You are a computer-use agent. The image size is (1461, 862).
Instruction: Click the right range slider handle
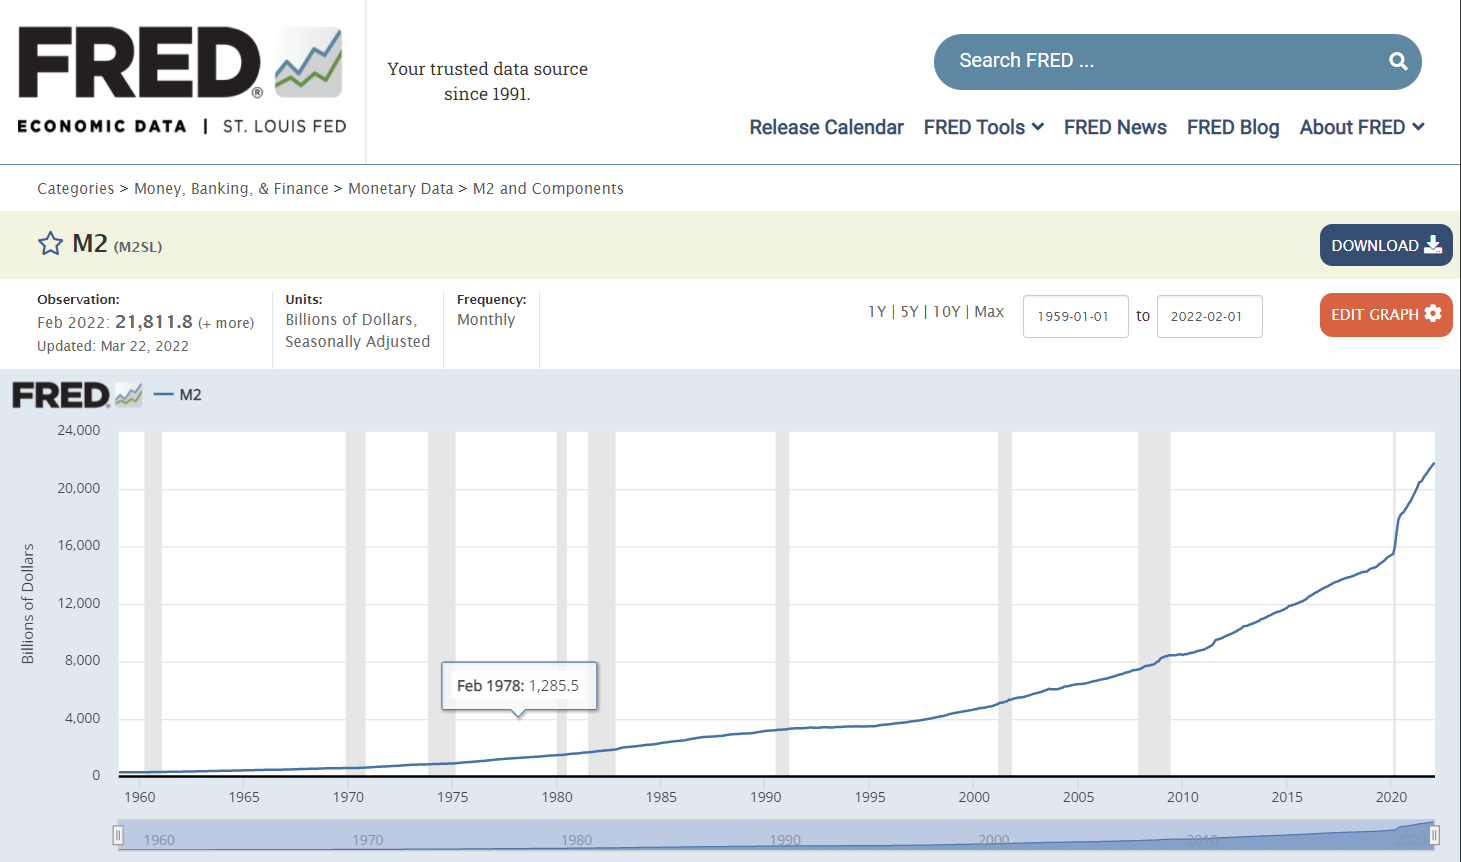(1435, 835)
